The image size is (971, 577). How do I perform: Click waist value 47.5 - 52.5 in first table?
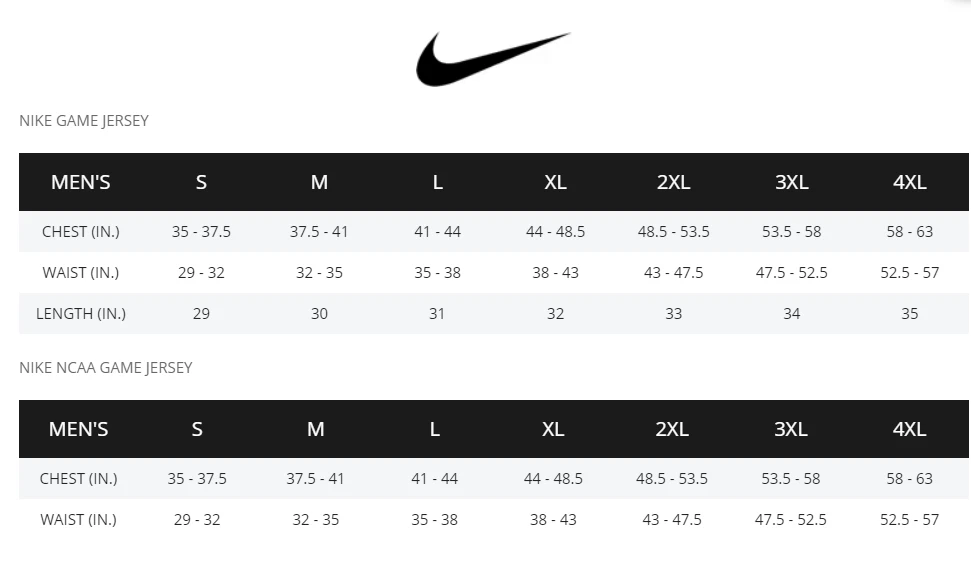[x=791, y=273]
